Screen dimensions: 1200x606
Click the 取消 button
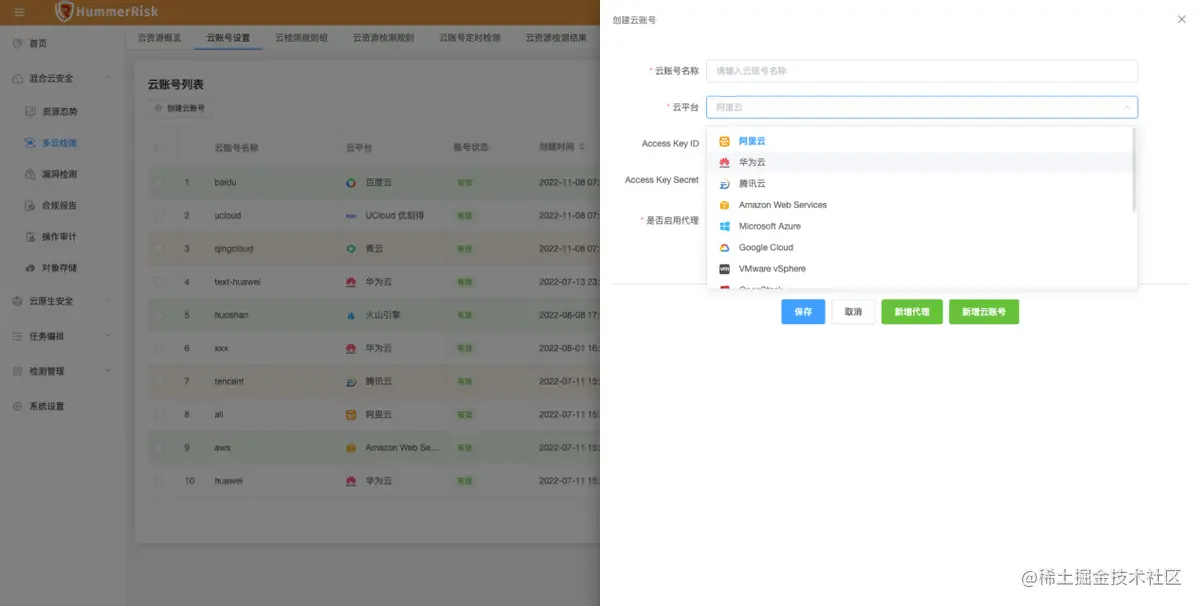tap(853, 312)
